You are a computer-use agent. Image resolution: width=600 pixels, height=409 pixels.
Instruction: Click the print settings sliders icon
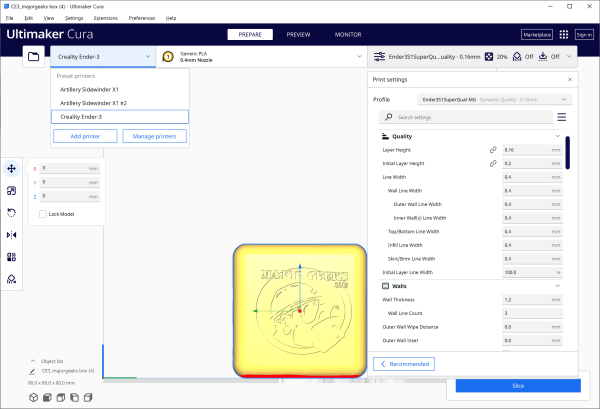(x=379, y=57)
